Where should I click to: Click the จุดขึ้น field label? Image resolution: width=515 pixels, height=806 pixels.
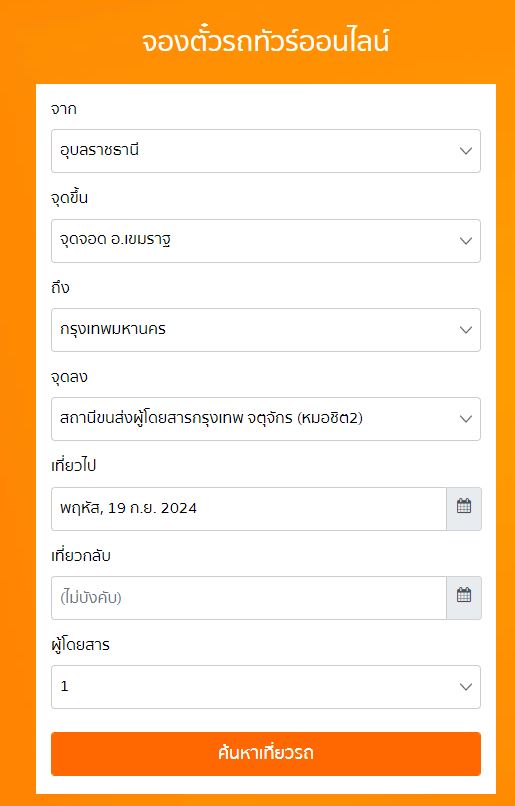pyautogui.click(x=69, y=198)
